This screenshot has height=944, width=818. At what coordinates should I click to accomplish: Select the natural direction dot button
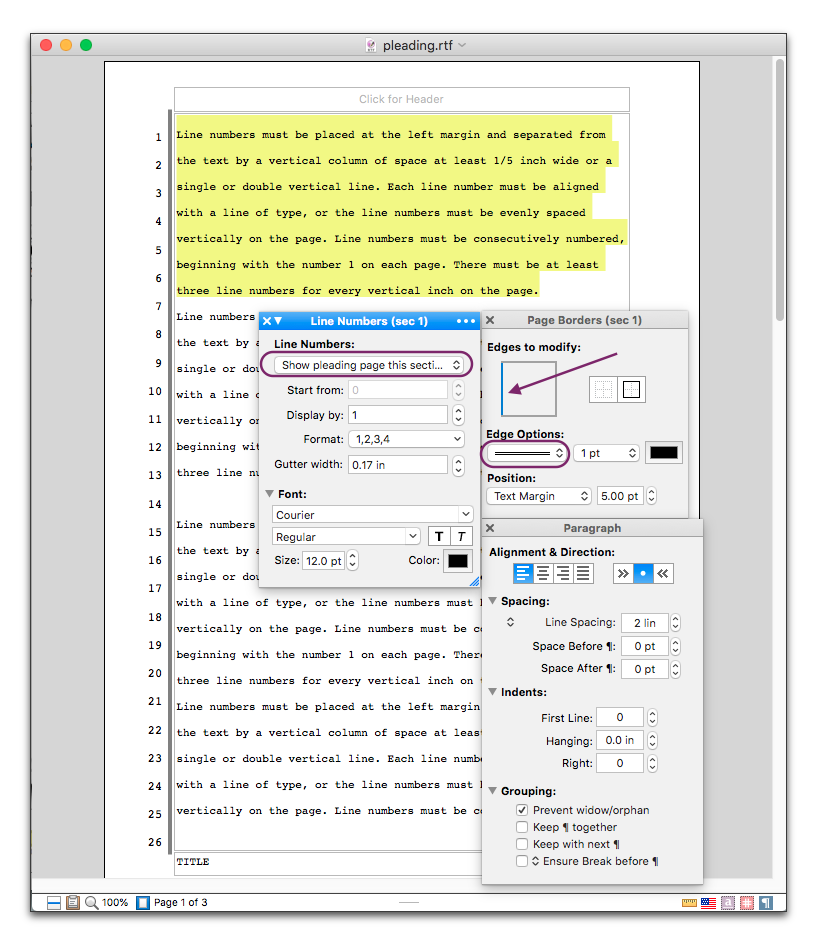(643, 573)
